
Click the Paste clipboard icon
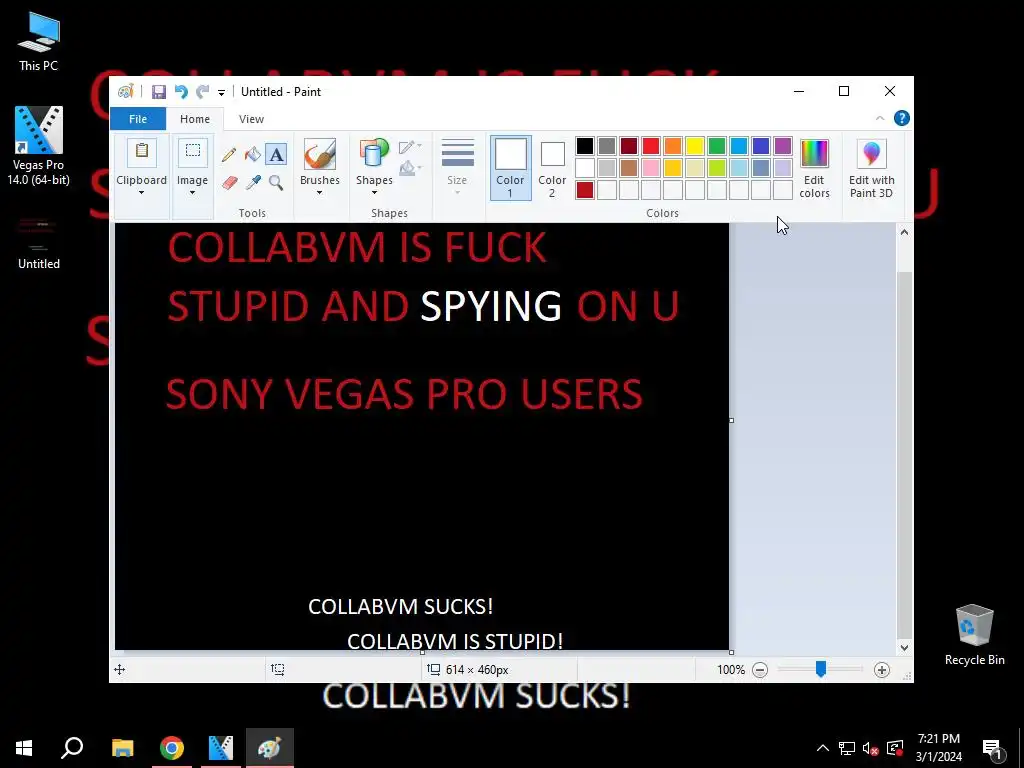point(142,152)
